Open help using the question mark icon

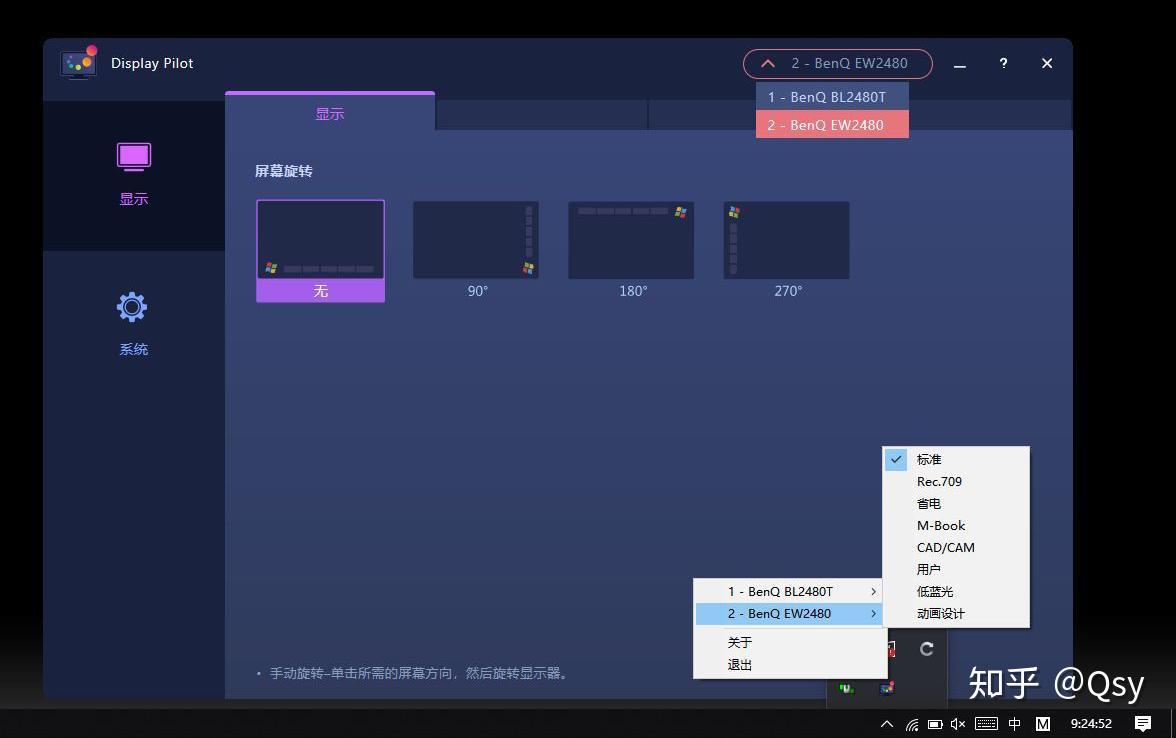pyautogui.click(x=1003, y=63)
